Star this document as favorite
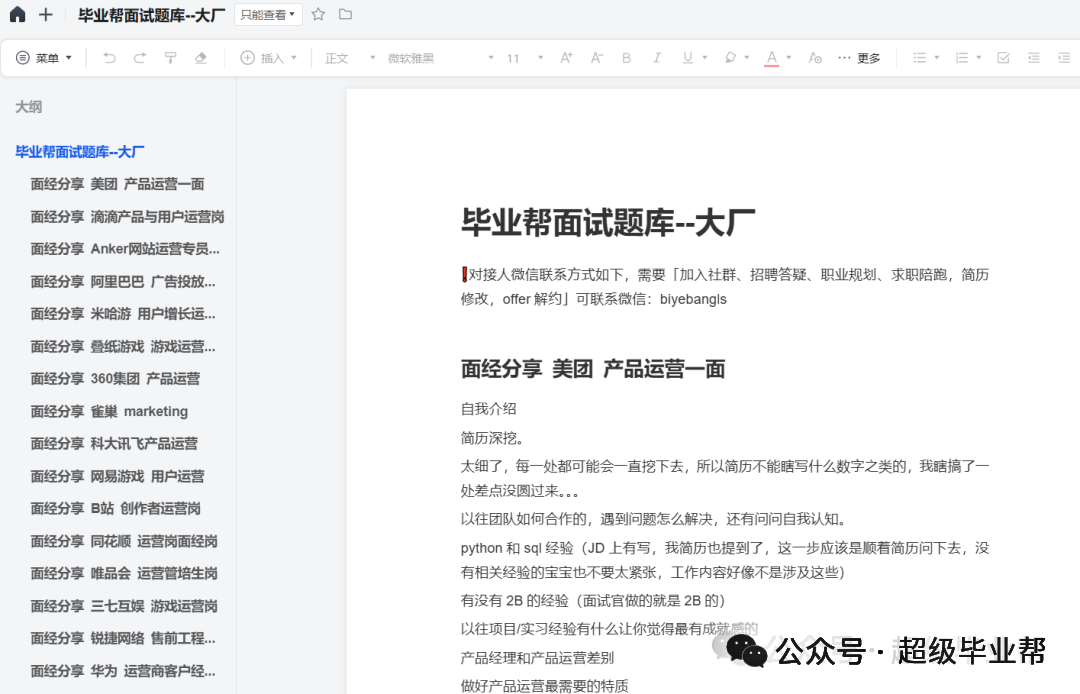 pyautogui.click(x=317, y=14)
